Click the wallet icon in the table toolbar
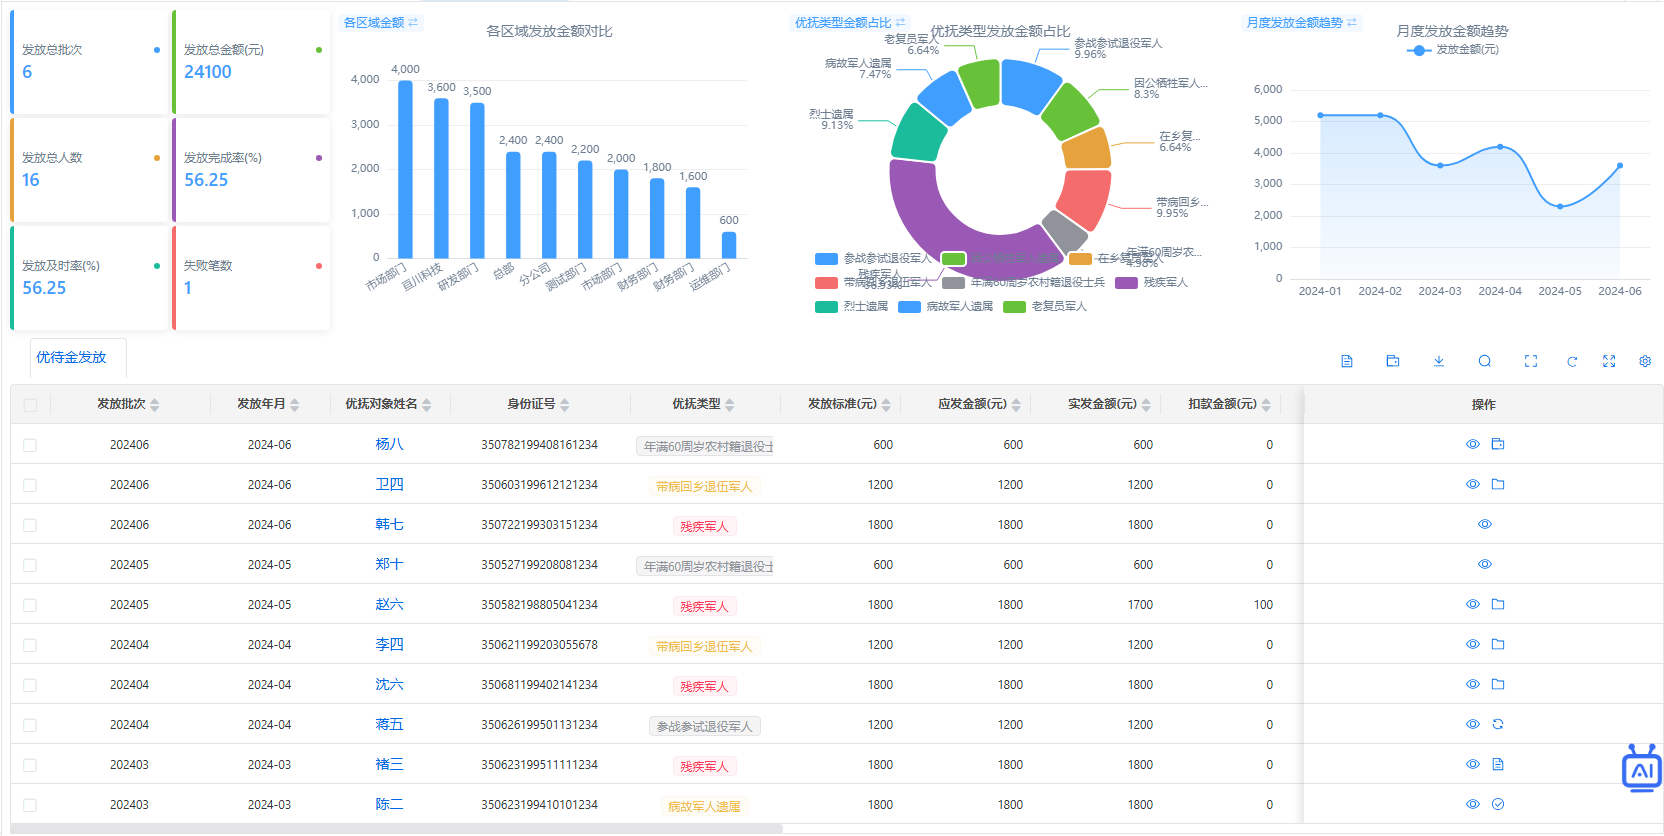The width and height of the screenshot is (1664, 836). click(1393, 361)
